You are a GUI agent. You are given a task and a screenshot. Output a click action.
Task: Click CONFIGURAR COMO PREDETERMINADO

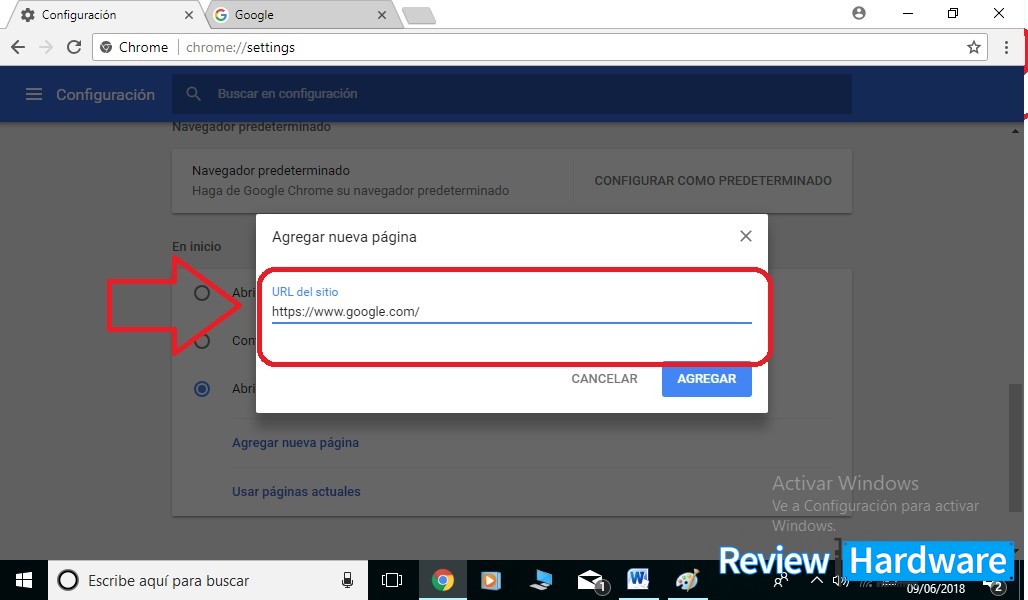pos(713,180)
